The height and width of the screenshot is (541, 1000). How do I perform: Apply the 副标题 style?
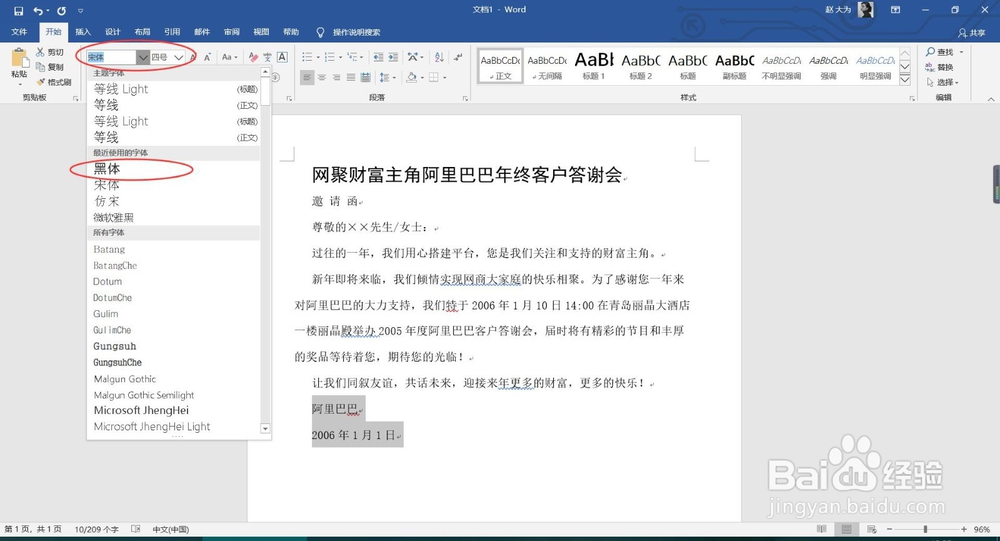(735, 66)
